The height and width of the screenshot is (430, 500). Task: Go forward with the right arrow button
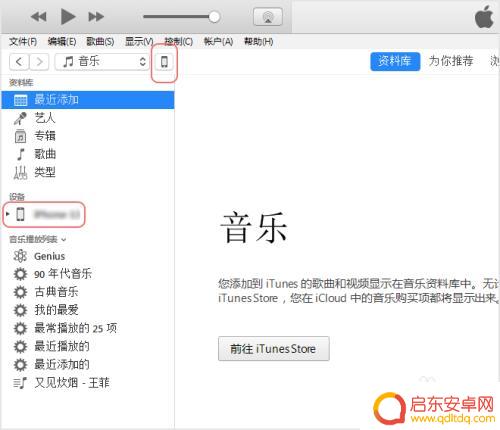[39, 62]
